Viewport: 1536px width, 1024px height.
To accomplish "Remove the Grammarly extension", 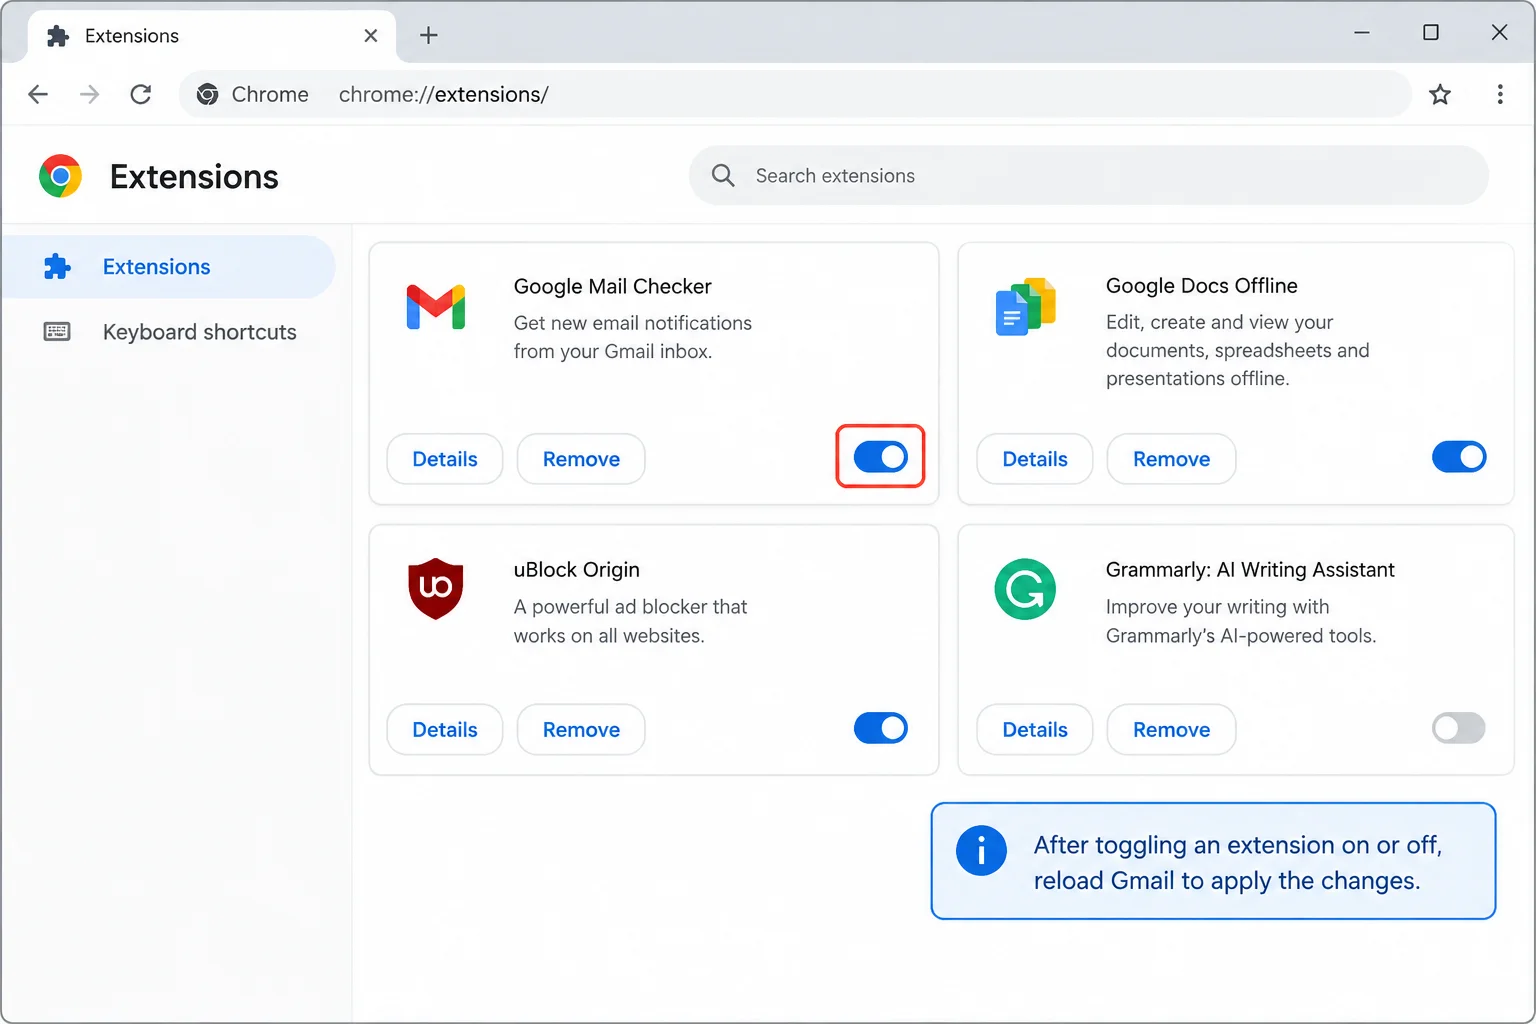I will 1171,730.
